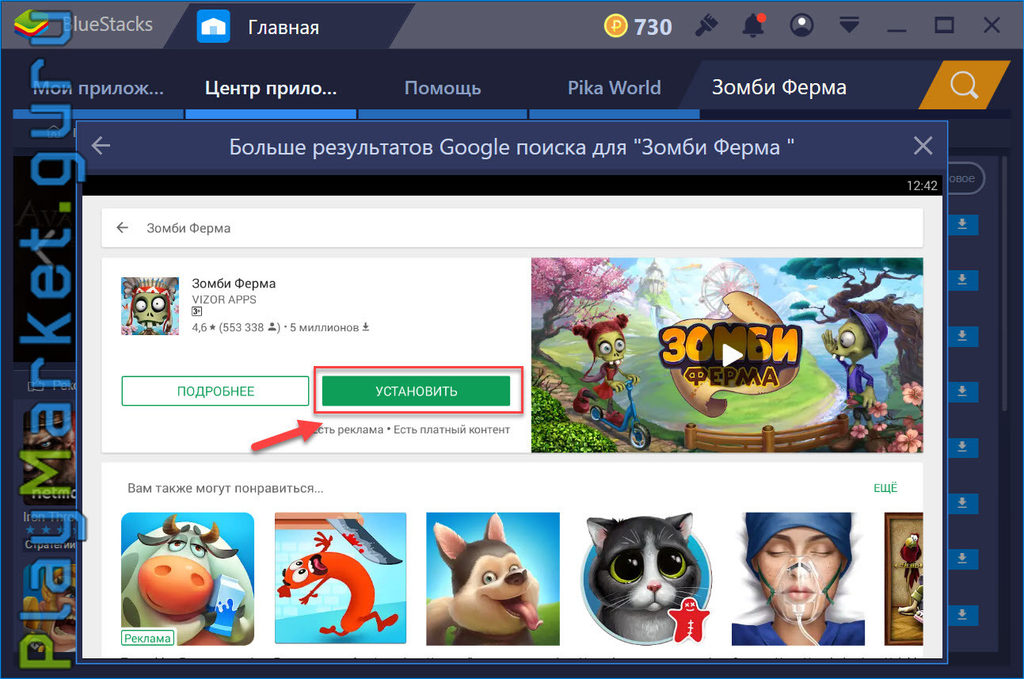Open the surgery patient game thumbnail
Screen dimensions: 1024x679
798,578
